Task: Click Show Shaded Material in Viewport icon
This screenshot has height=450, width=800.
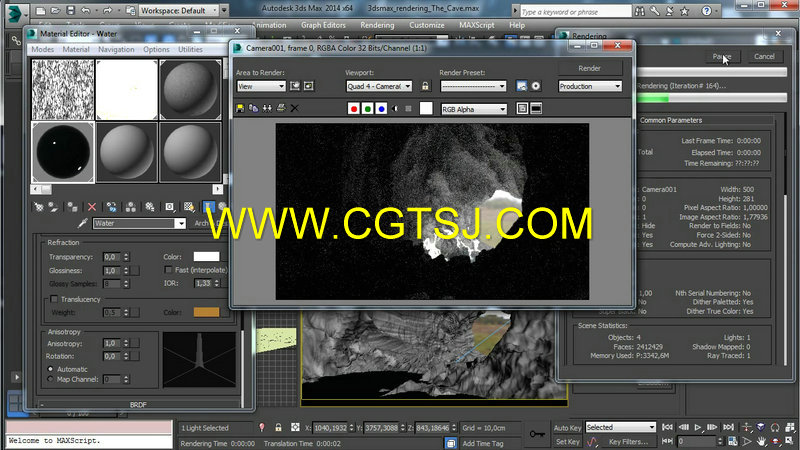Action: pyautogui.click(x=189, y=207)
